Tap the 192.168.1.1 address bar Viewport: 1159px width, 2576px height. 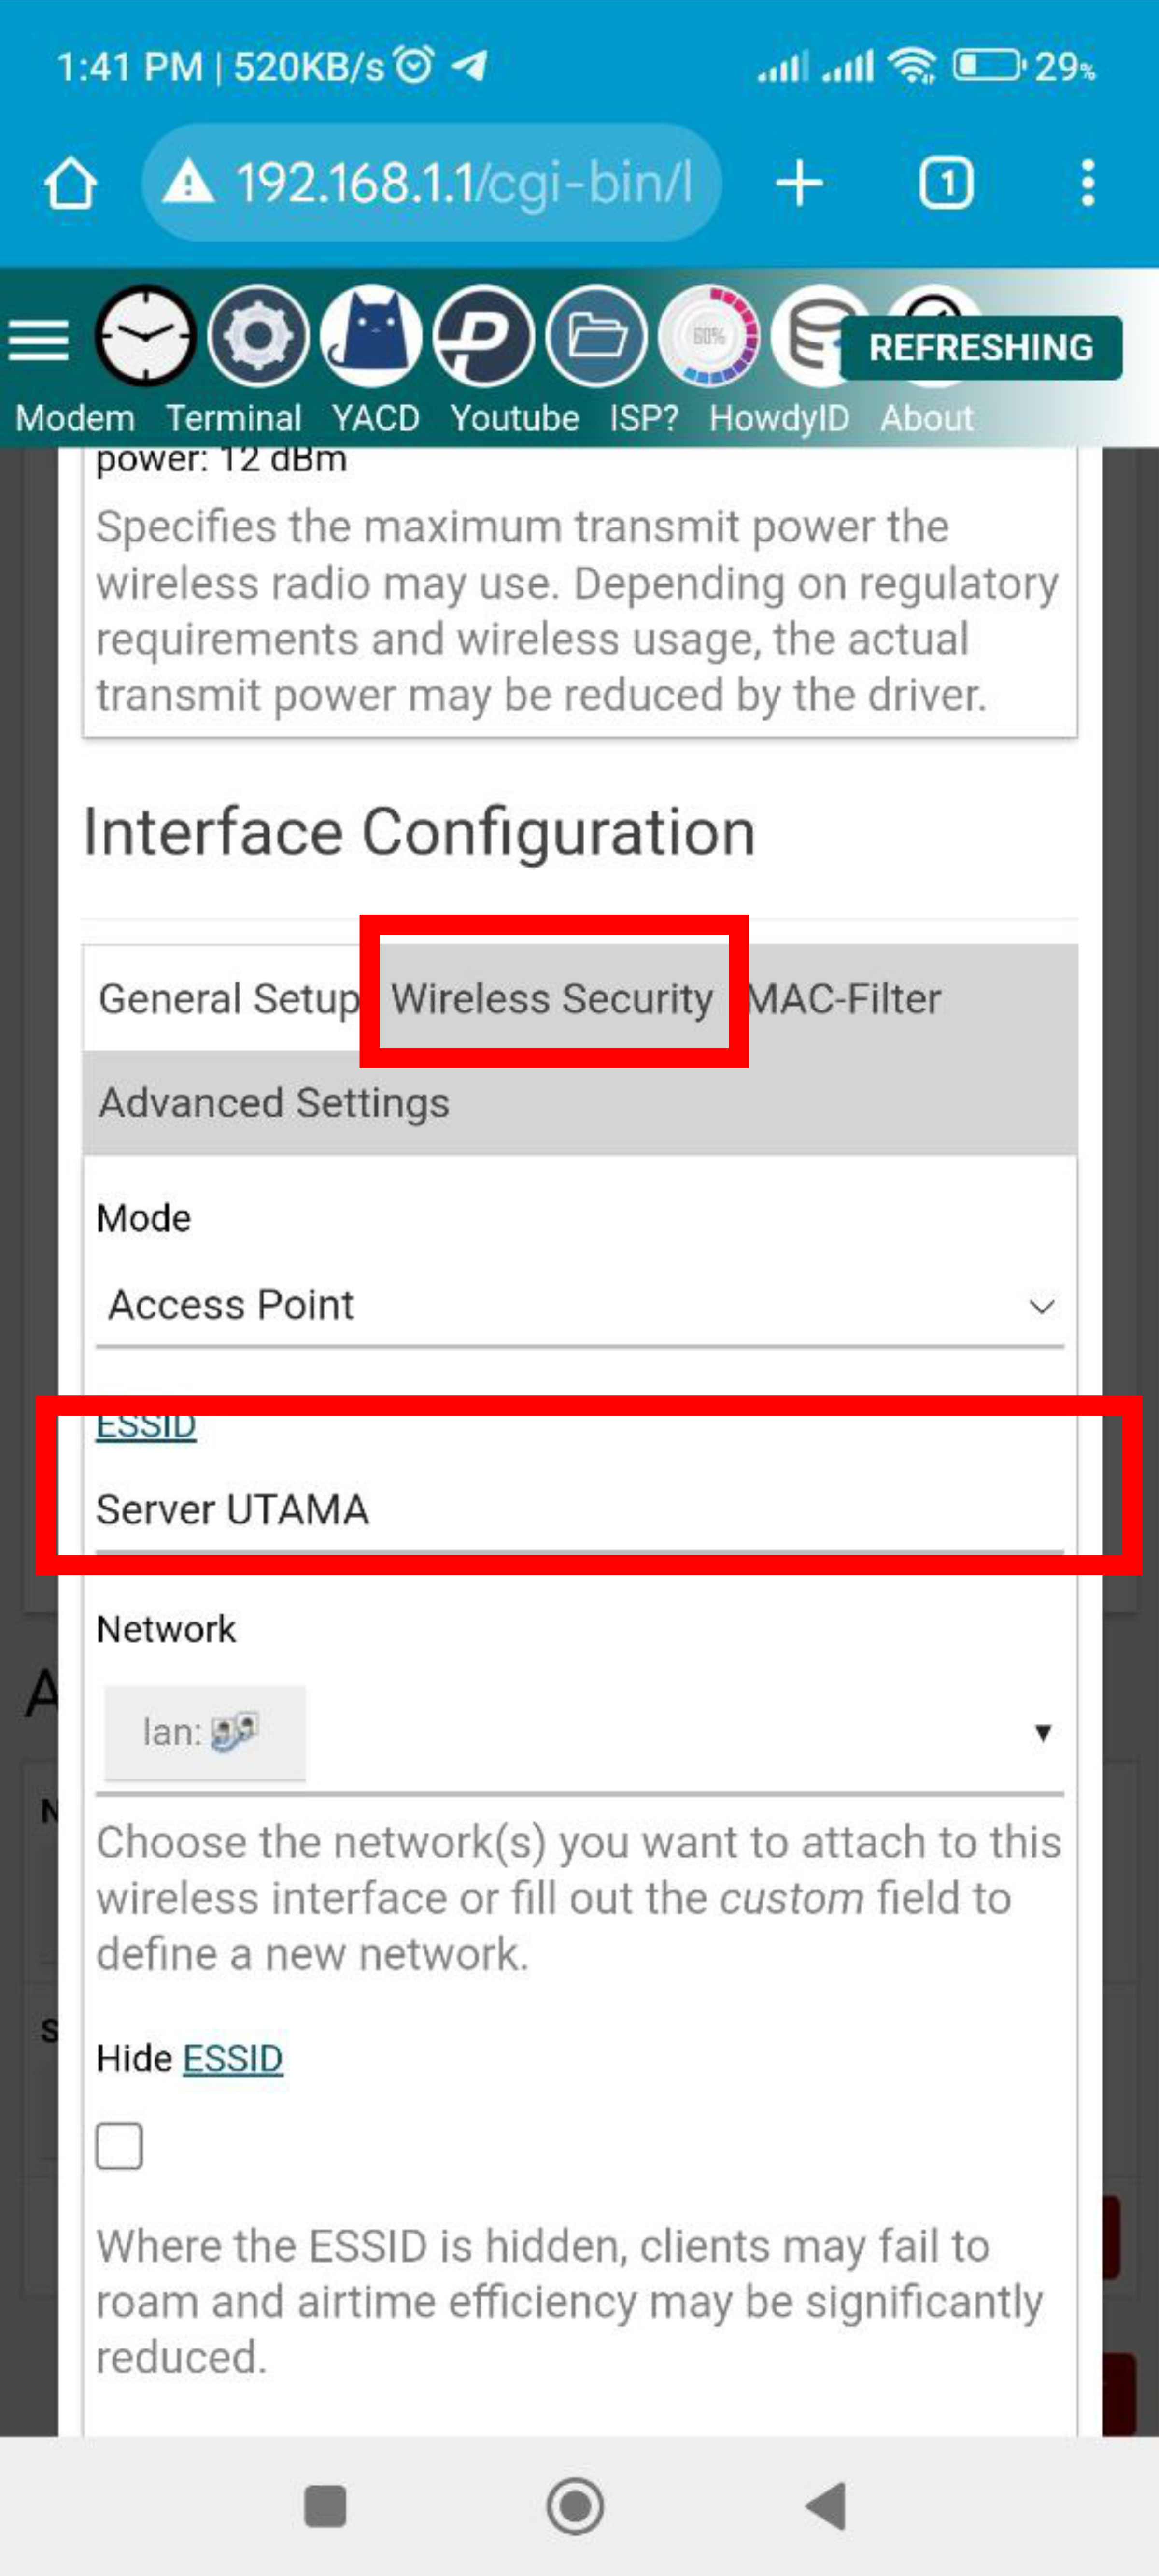pyautogui.click(x=431, y=183)
